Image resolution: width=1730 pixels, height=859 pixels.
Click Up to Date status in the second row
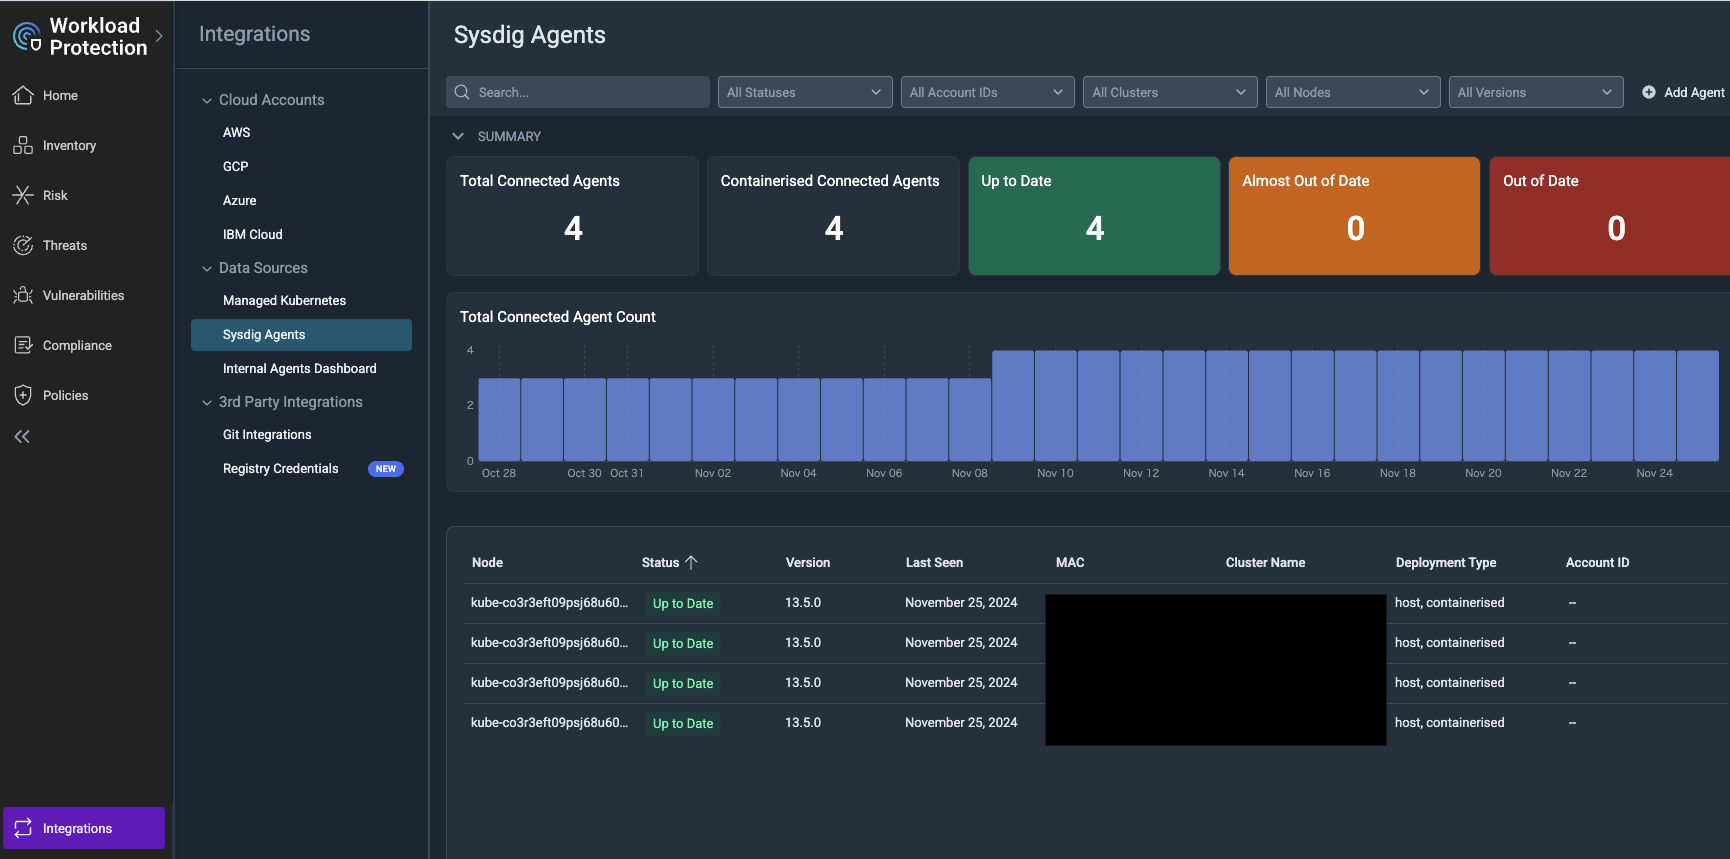point(683,643)
